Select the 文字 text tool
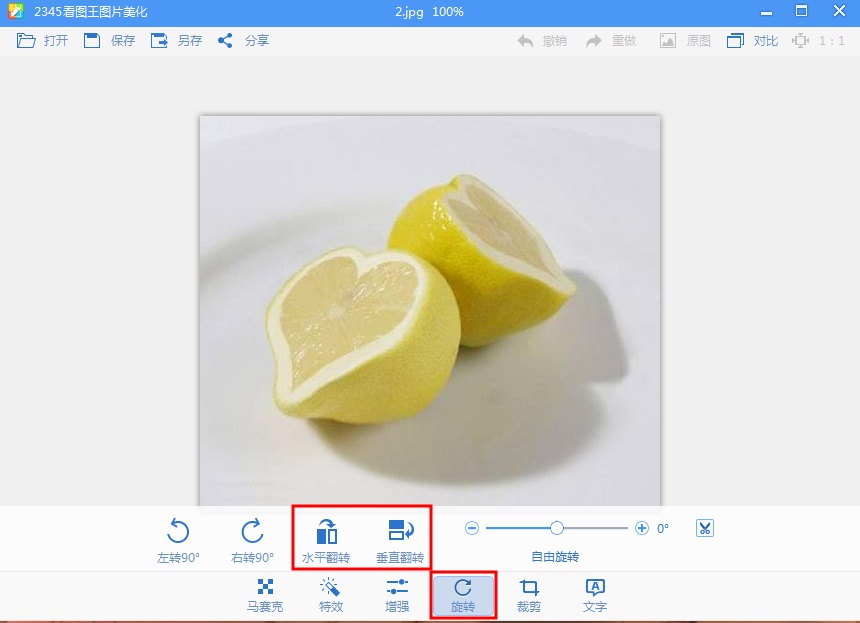This screenshot has width=860, height=623. coord(595,595)
